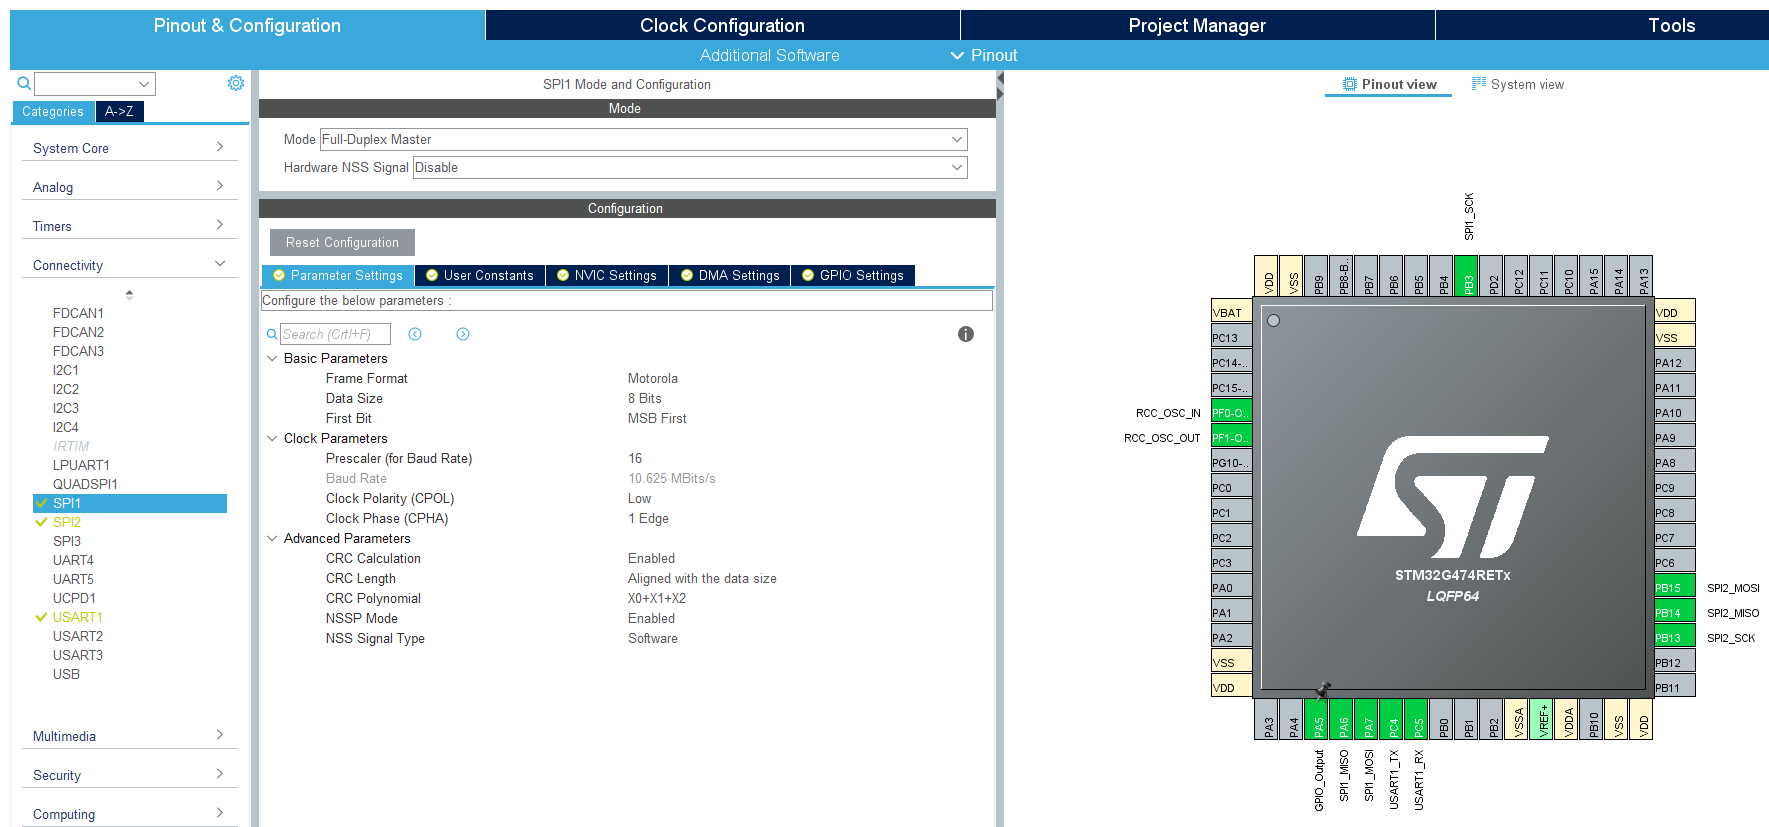Click the CRC Calculation Enabled value
This screenshot has width=1769, height=827.
[x=651, y=558]
